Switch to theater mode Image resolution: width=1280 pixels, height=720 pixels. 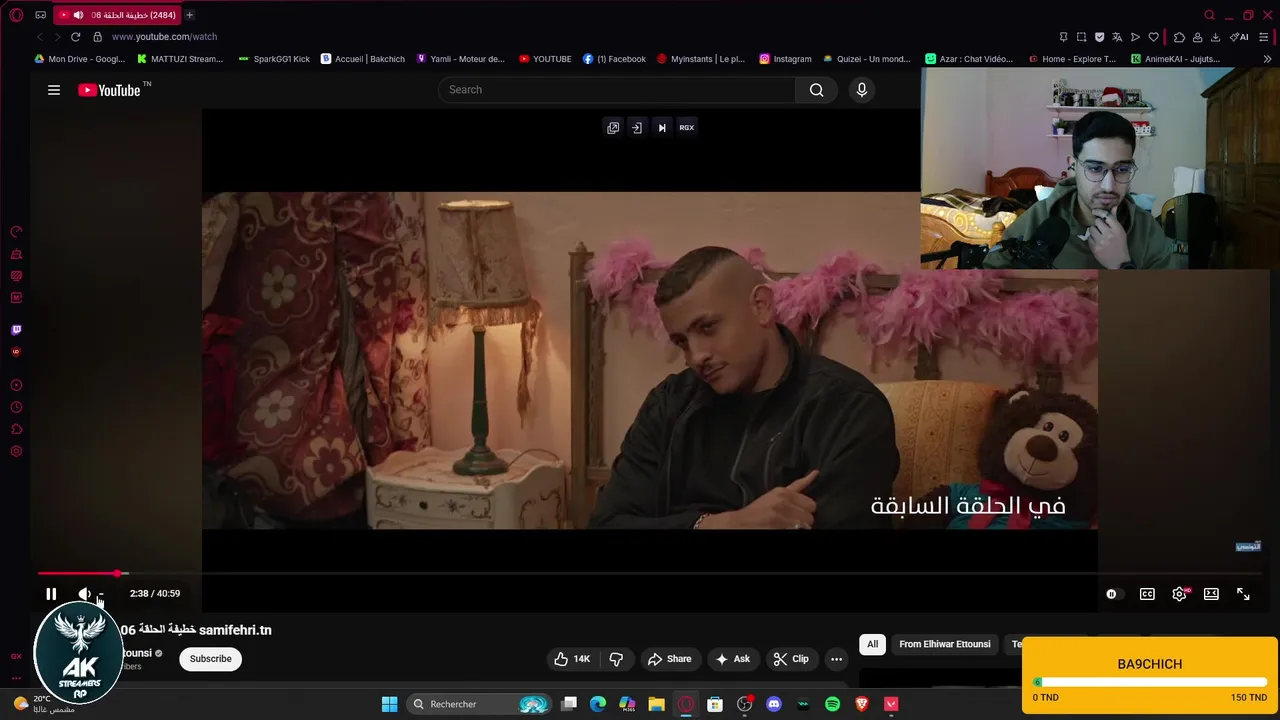coord(1211,594)
